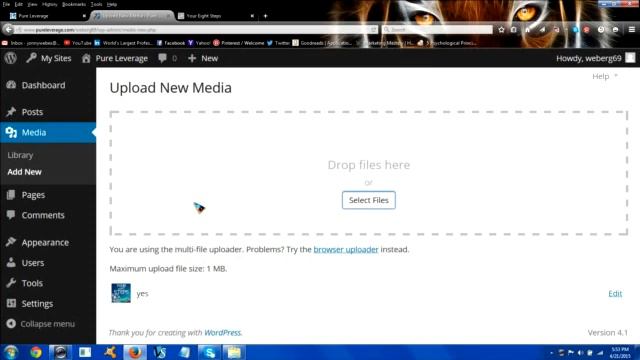640x360 pixels.
Task: Open the Inbox bookmark
Action: click(x=31, y=43)
